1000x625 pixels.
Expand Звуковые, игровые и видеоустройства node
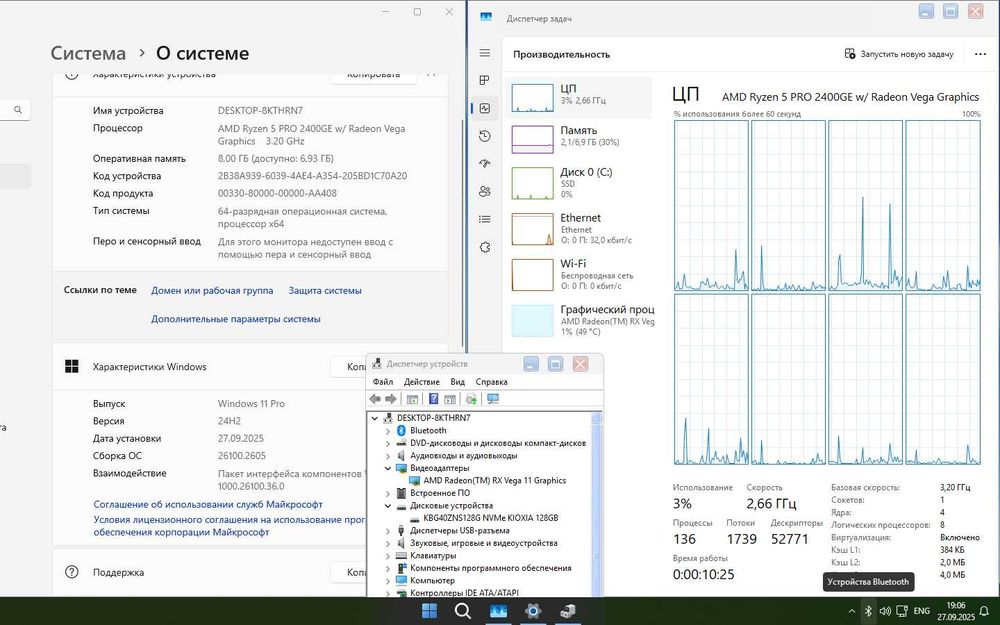click(388, 543)
